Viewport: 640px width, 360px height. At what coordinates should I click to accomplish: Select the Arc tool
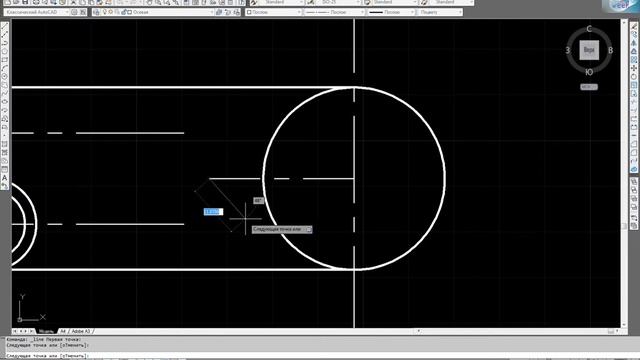pos(4,68)
